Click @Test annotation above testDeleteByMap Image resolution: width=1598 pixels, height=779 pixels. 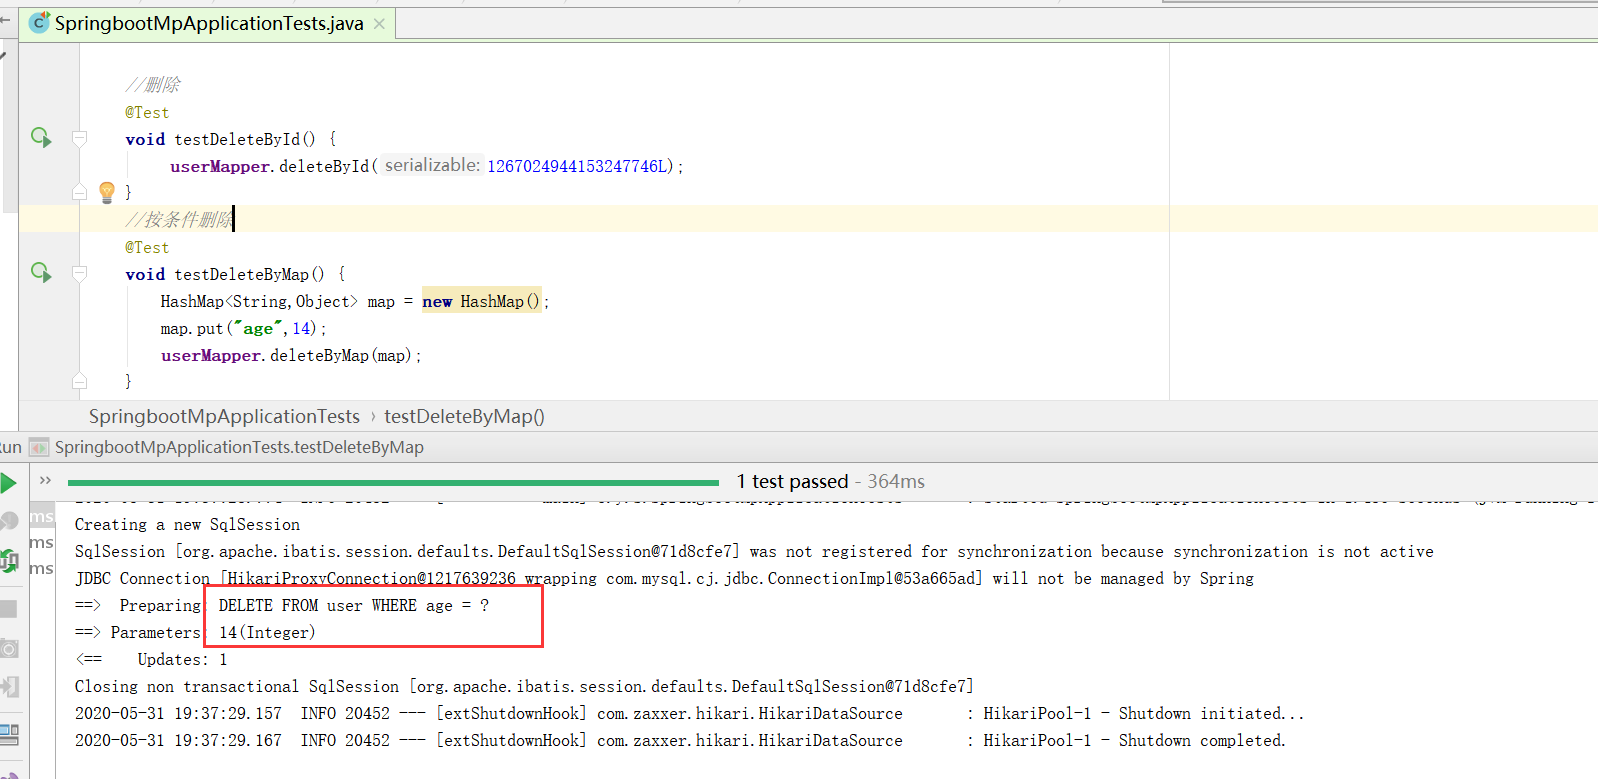point(147,247)
